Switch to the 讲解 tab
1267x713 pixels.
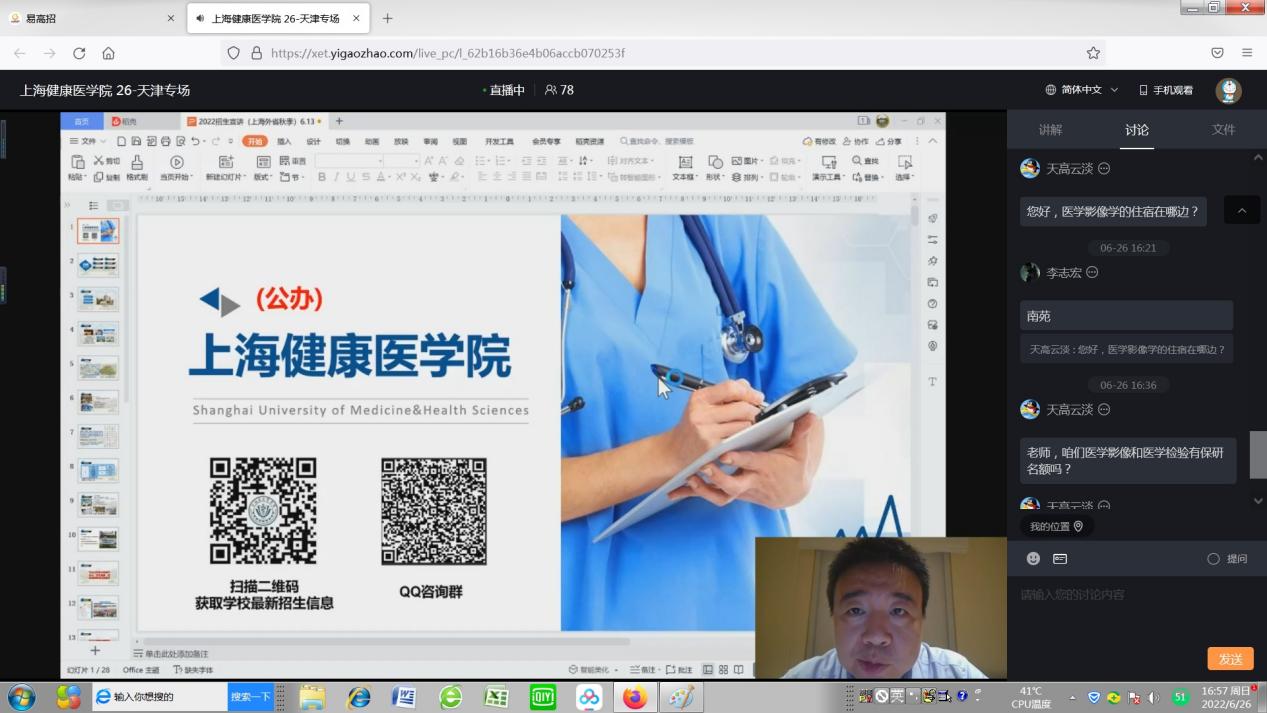pos(1050,130)
